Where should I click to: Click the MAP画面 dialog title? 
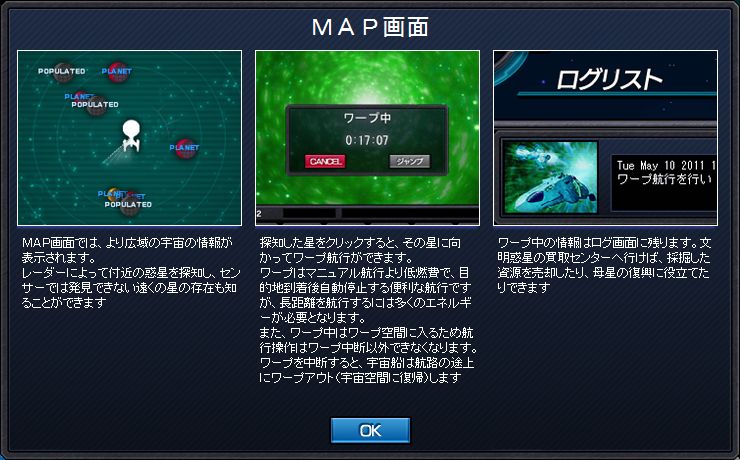[x=370, y=27]
